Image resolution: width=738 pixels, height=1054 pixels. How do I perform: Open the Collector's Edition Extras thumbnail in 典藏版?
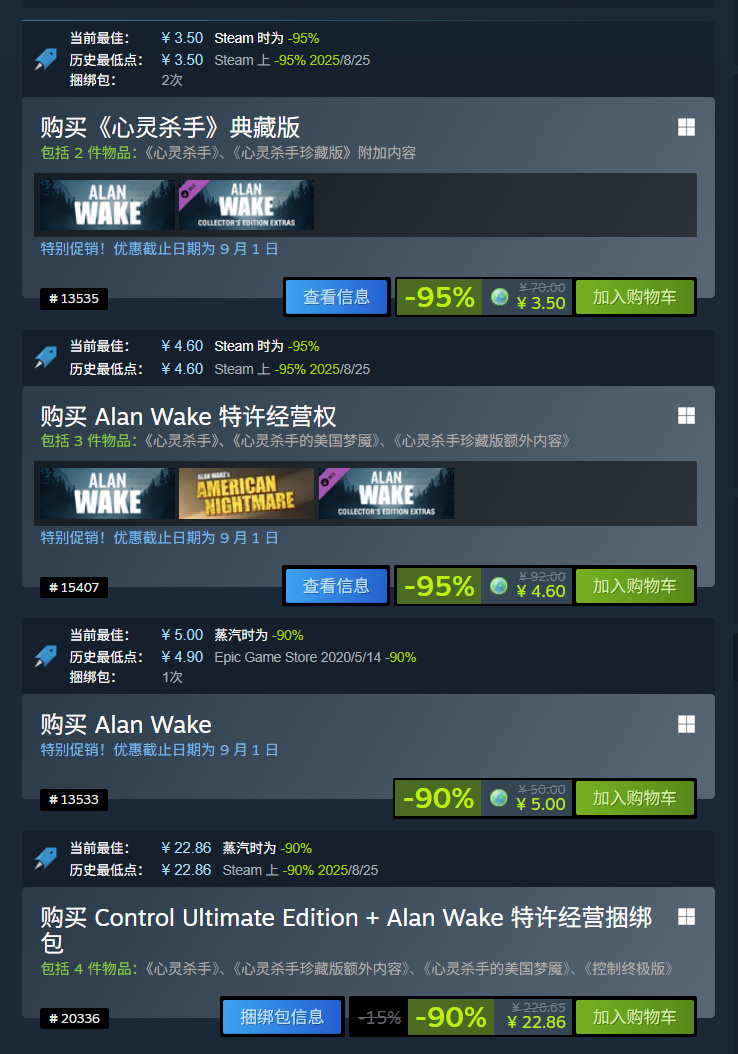pyautogui.click(x=247, y=204)
